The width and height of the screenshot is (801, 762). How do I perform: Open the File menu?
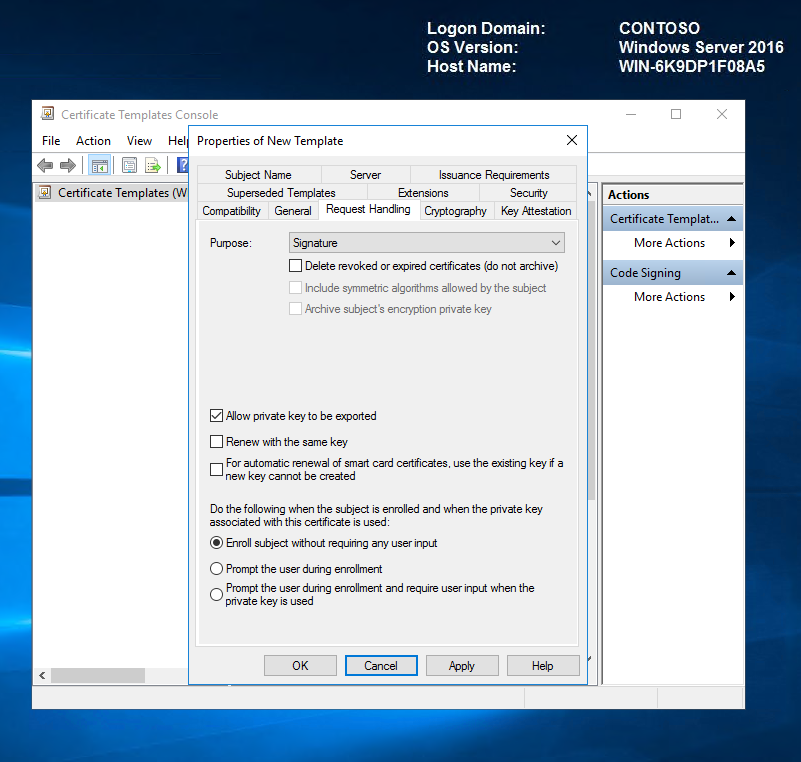(x=51, y=140)
